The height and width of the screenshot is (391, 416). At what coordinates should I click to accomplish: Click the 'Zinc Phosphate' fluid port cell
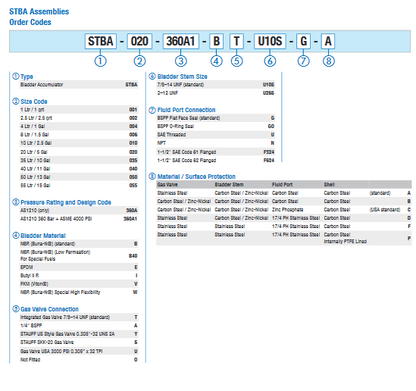(287, 210)
